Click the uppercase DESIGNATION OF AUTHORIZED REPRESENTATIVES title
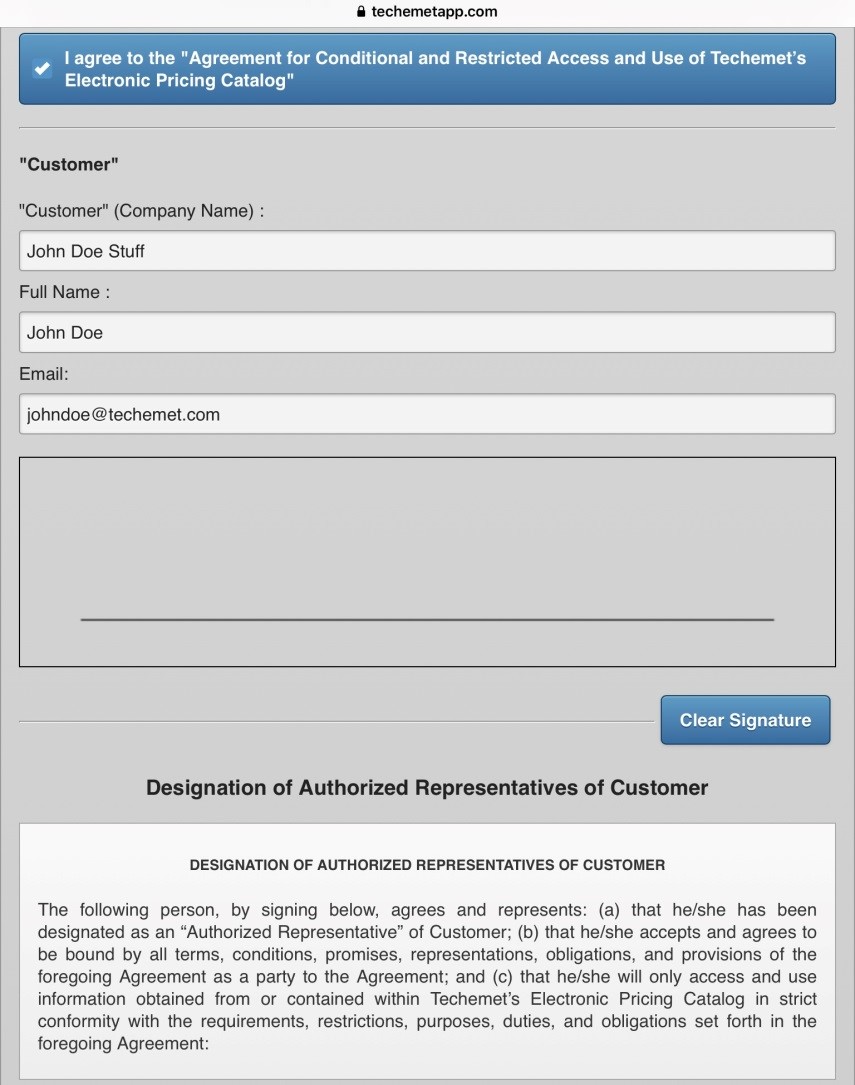The image size is (855, 1085). (427, 865)
